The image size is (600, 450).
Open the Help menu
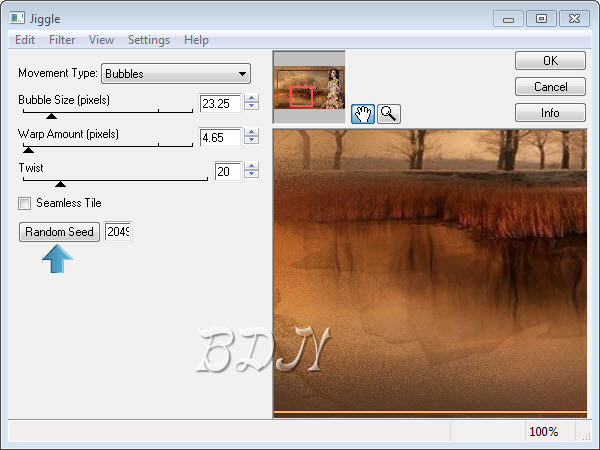[196, 40]
